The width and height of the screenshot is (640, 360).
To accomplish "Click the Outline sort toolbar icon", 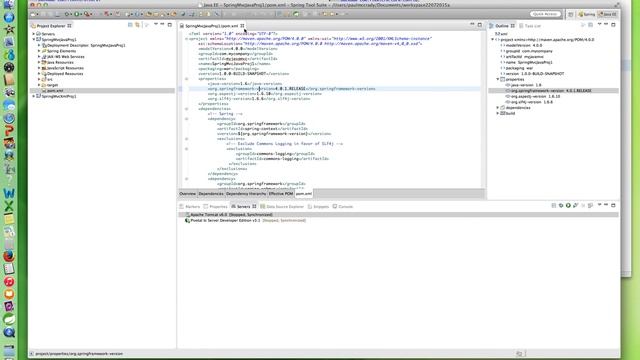I will [x=583, y=25].
